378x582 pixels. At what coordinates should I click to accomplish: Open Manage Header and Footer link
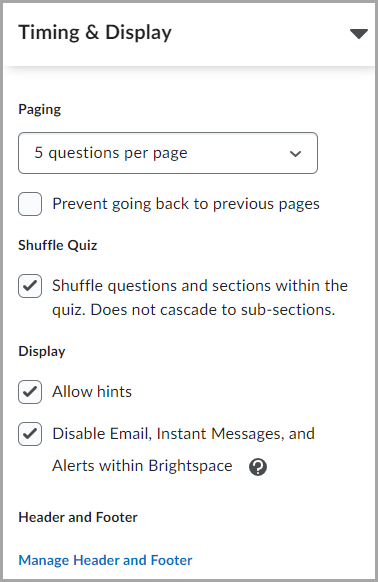pyautogui.click(x=105, y=560)
